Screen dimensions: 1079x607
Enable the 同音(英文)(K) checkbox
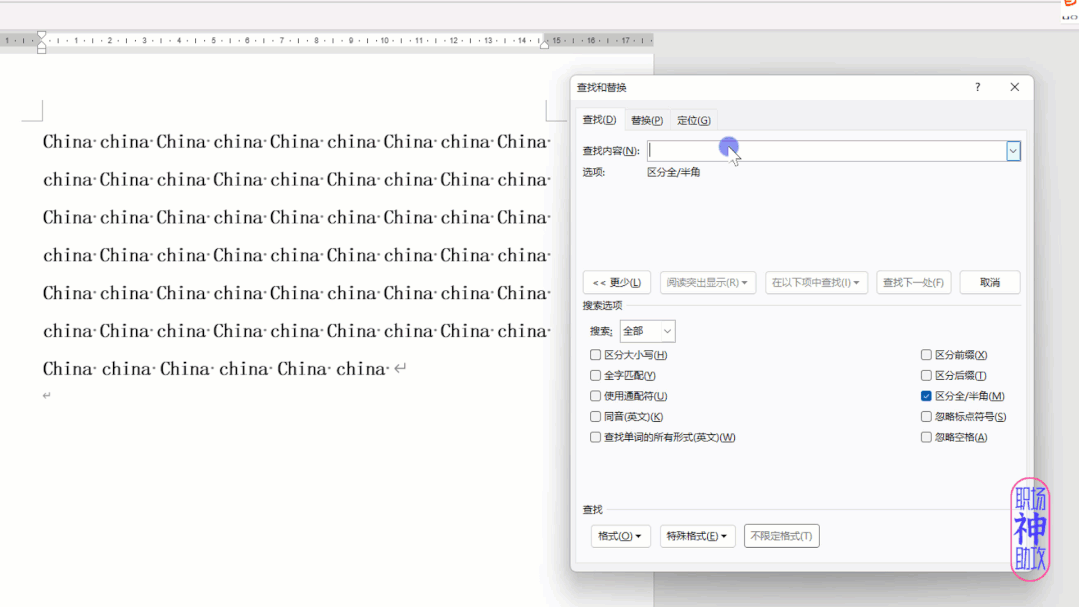(595, 417)
